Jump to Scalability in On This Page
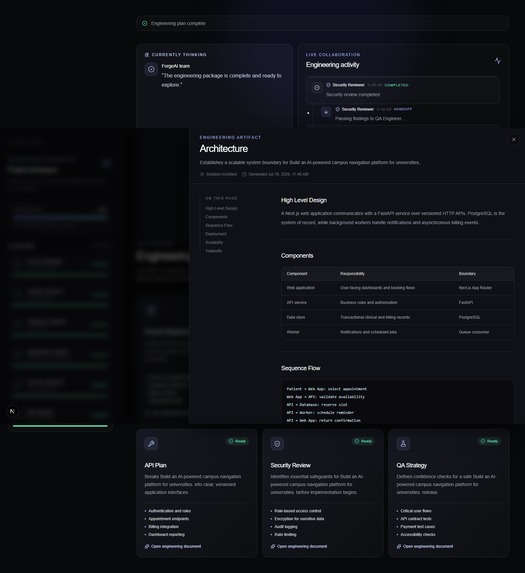The image size is (525, 573). pyautogui.click(x=214, y=242)
